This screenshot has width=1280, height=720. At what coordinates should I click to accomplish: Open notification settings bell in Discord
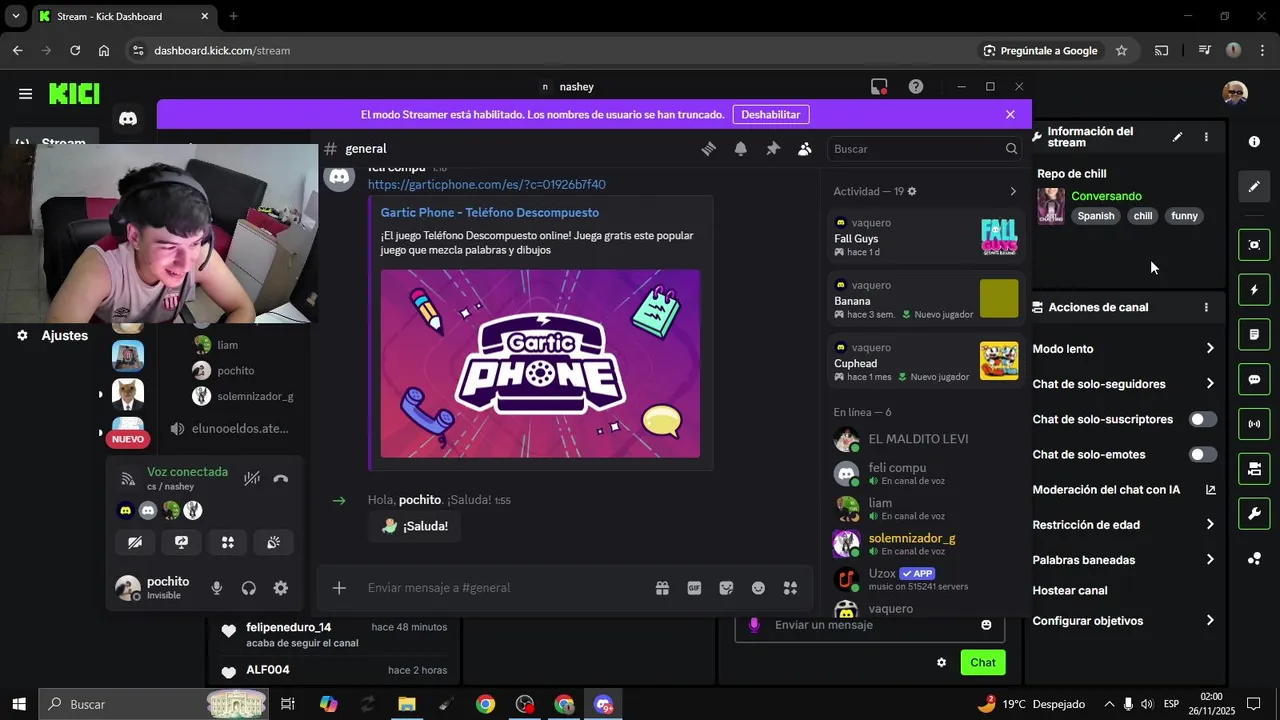[741, 149]
